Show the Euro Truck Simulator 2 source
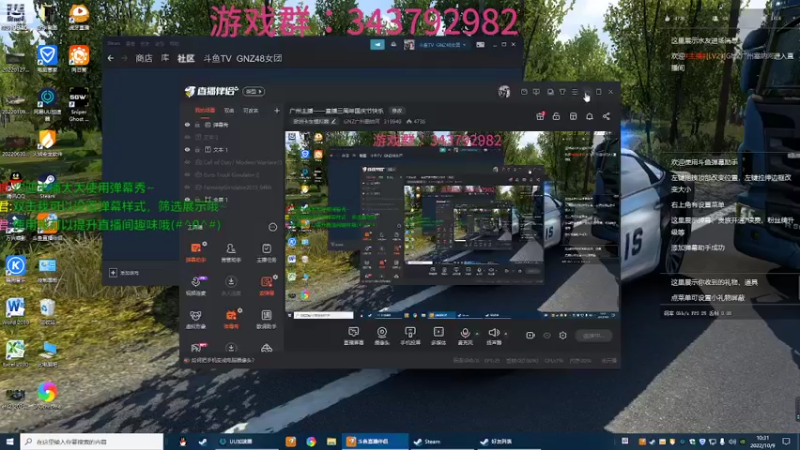 click(x=187, y=174)
